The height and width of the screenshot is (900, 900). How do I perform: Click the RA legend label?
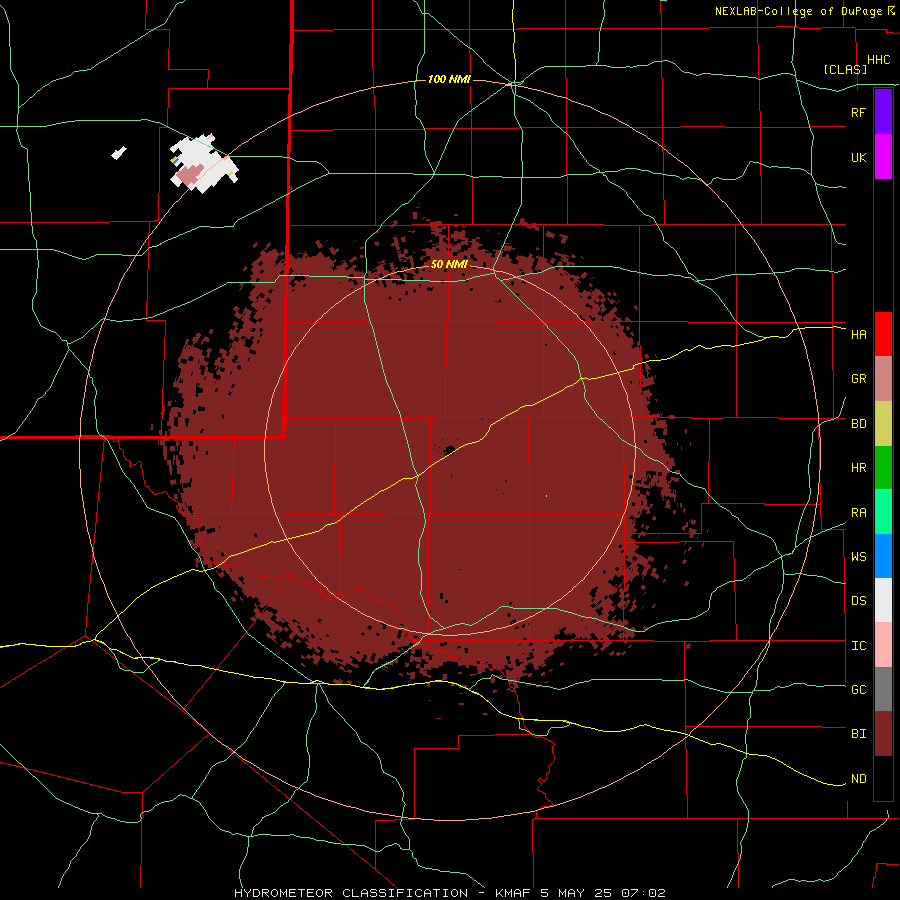click(858, 512)
